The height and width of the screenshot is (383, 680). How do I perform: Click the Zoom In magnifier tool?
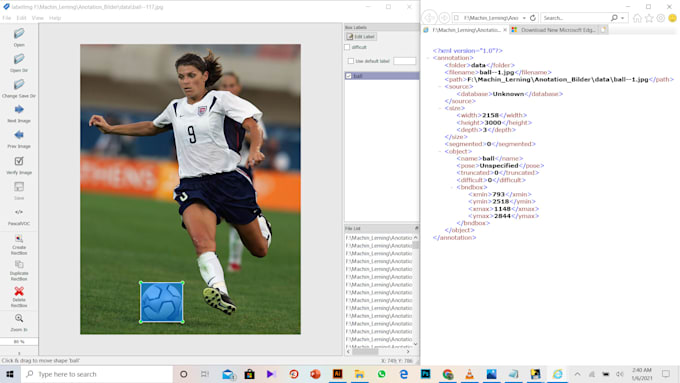coord(19,318)
